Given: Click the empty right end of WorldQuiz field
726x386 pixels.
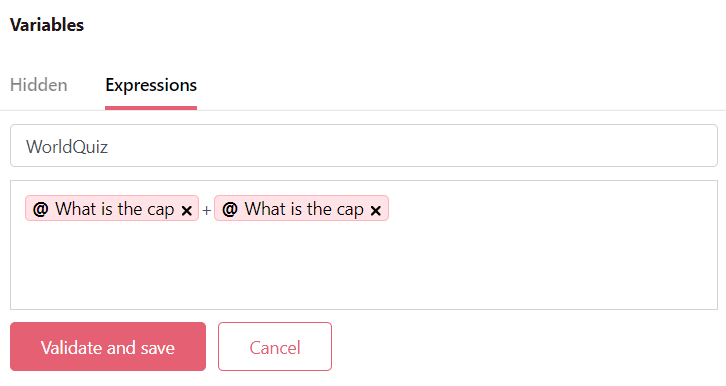Looking at the screenshot, I should [648, 146].
